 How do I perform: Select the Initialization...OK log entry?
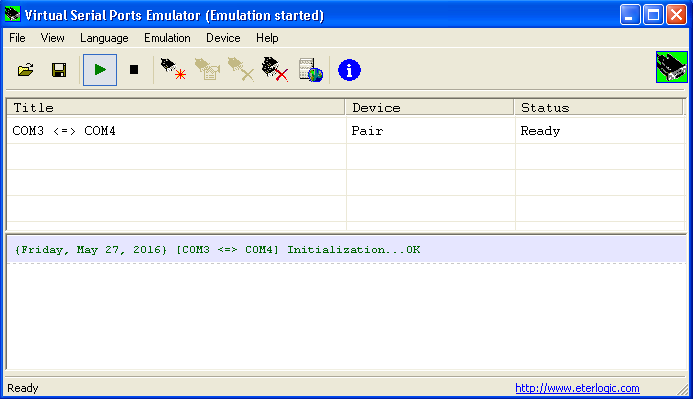point(346,250)
